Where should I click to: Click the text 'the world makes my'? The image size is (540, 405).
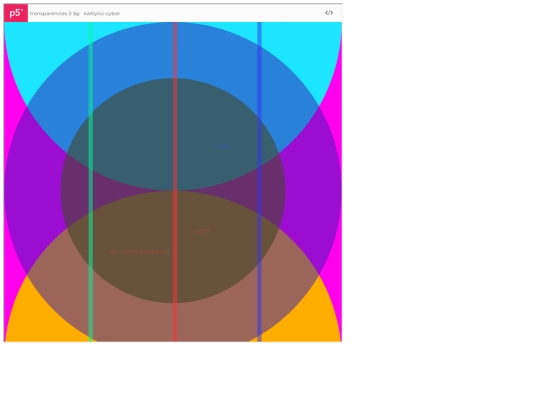(x=139, y=252)
